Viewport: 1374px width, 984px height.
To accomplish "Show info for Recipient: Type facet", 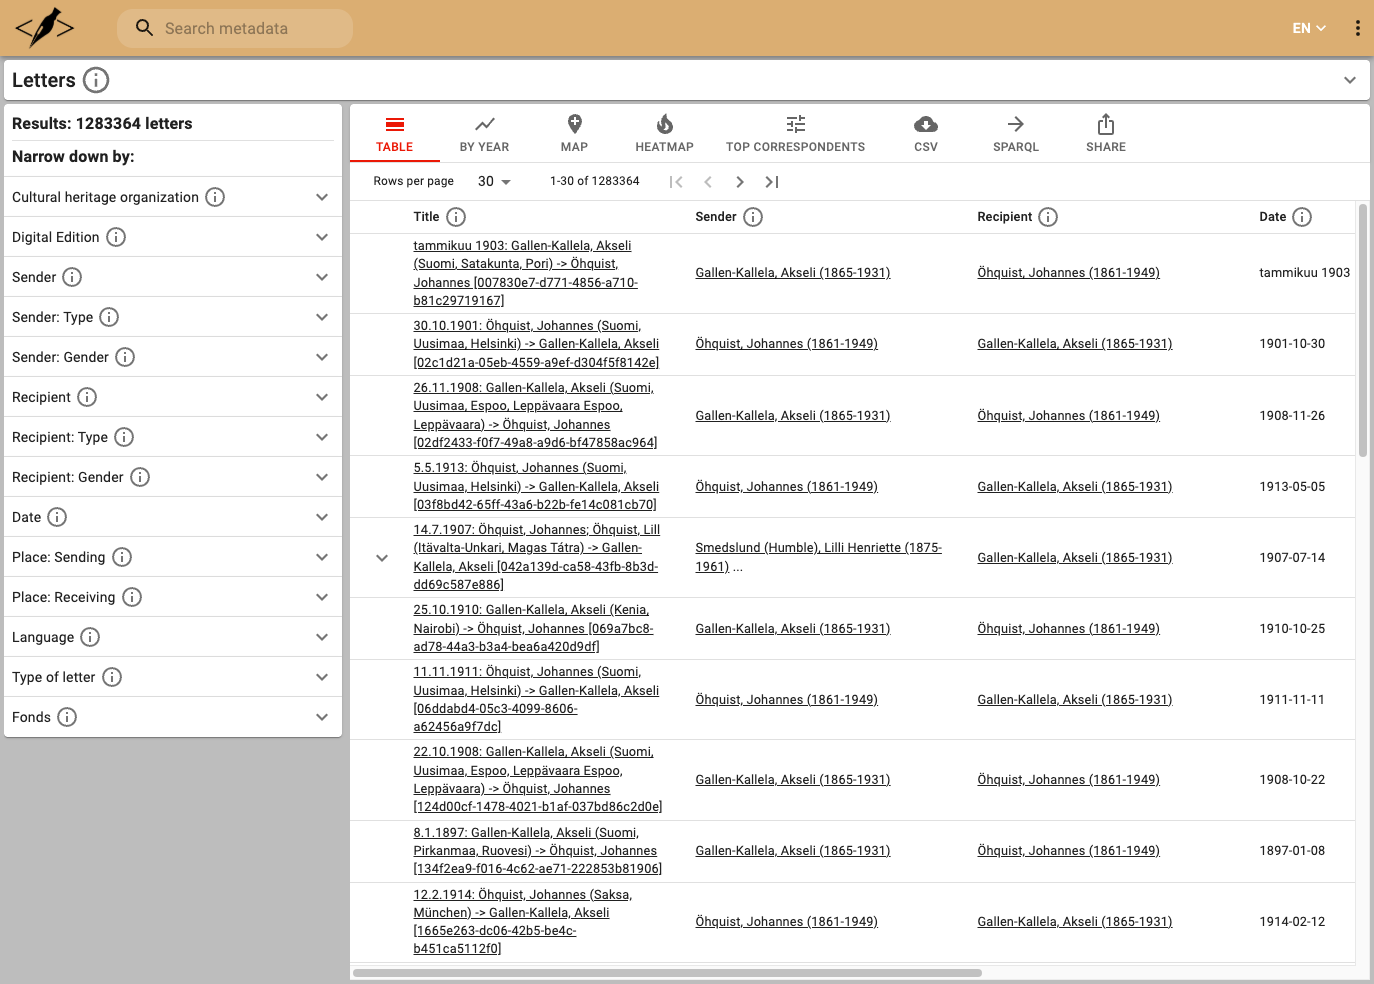I will point(124,437).
